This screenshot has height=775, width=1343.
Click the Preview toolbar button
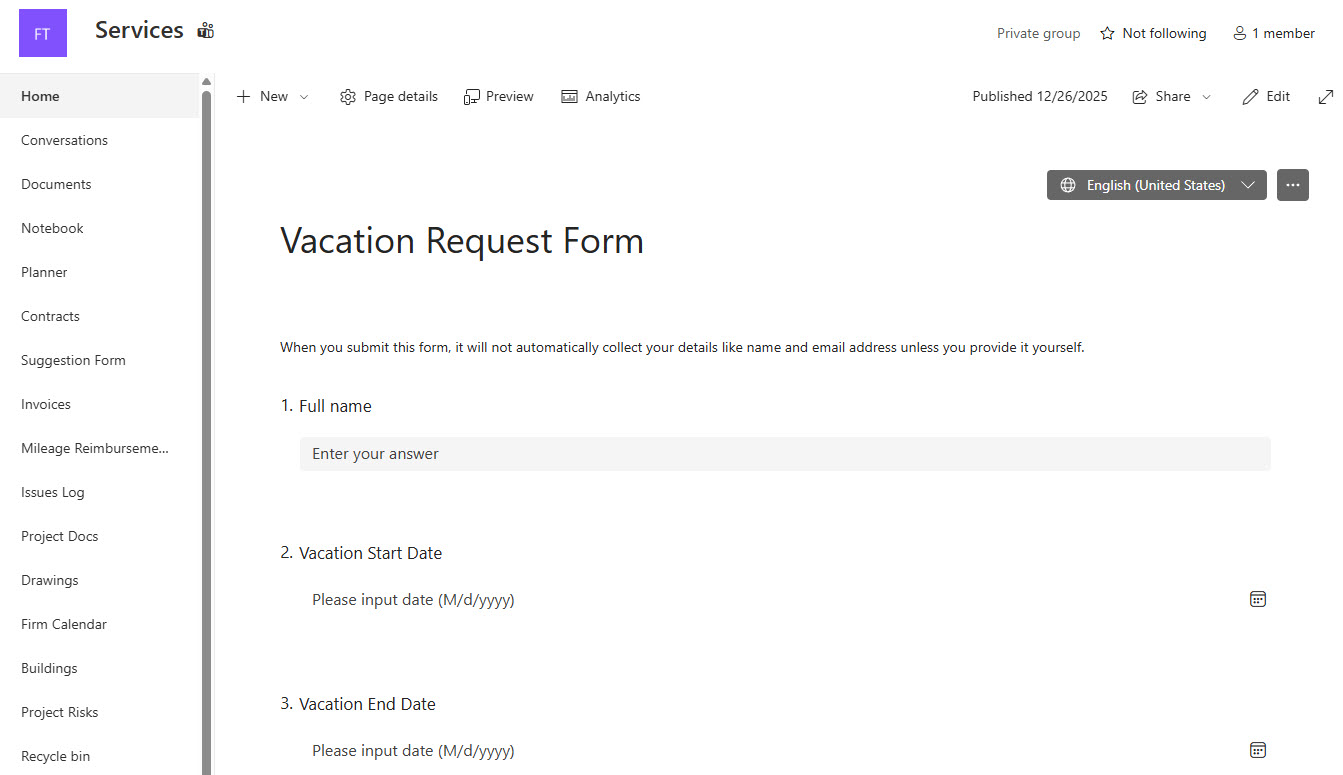(499, 97)
